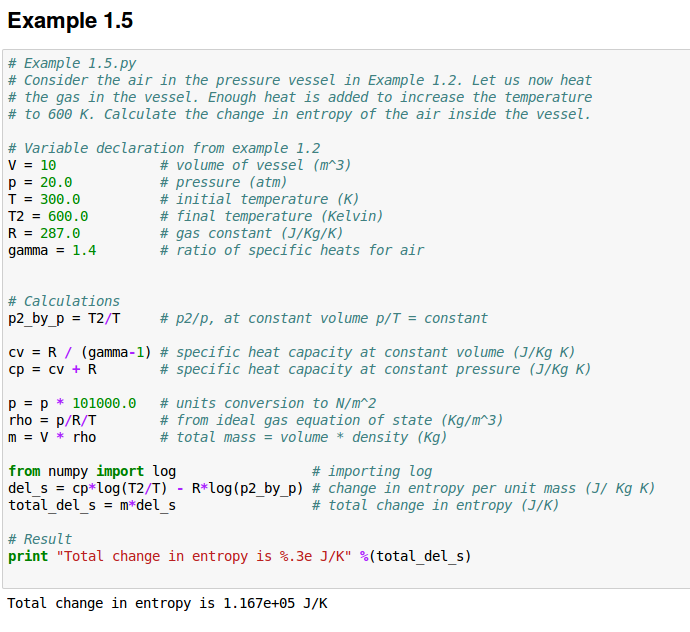This screenshot has height=632, width=690.
Task: Click the "from numpy import log" statement
Action: [x=92, y=471]
